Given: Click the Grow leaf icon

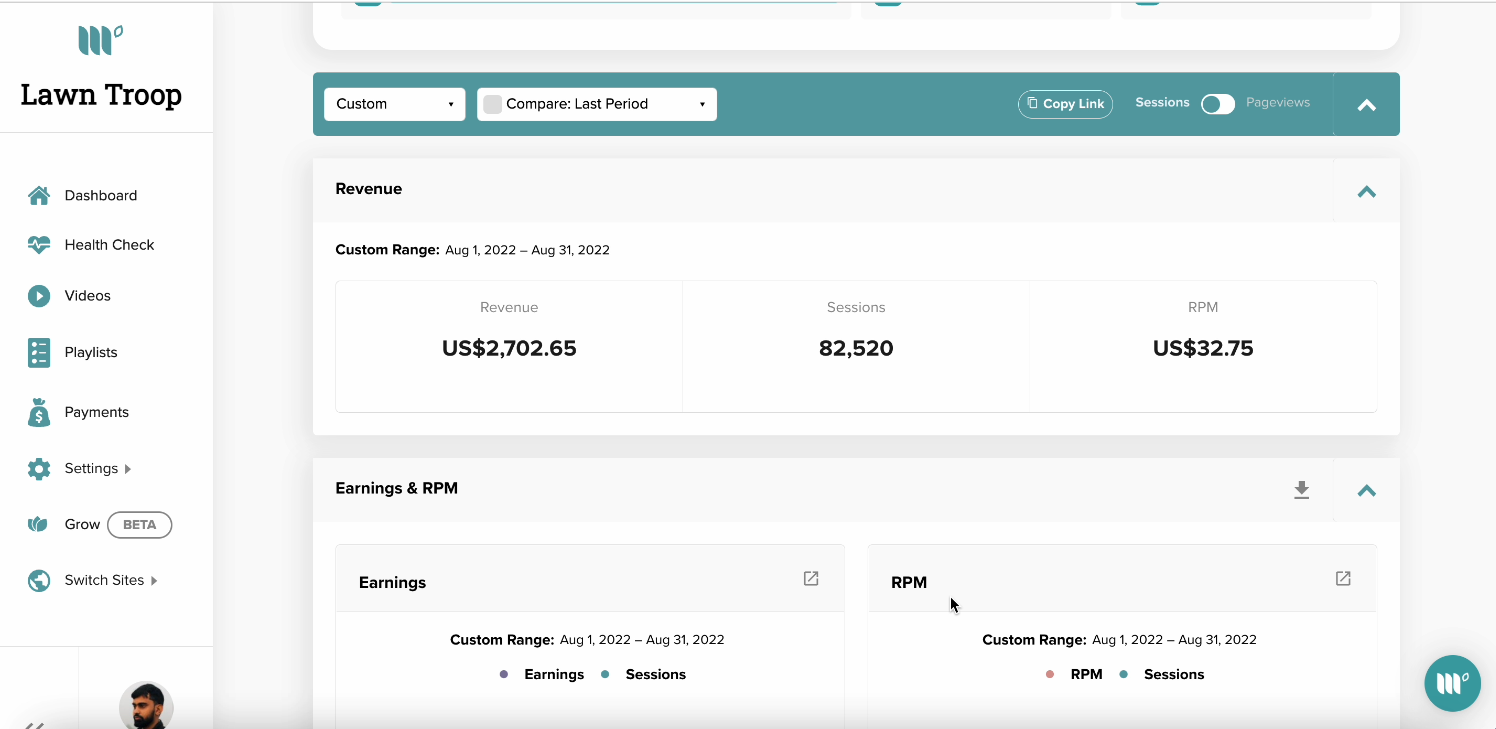Looking at the screenshot, I should coord(38,524).
